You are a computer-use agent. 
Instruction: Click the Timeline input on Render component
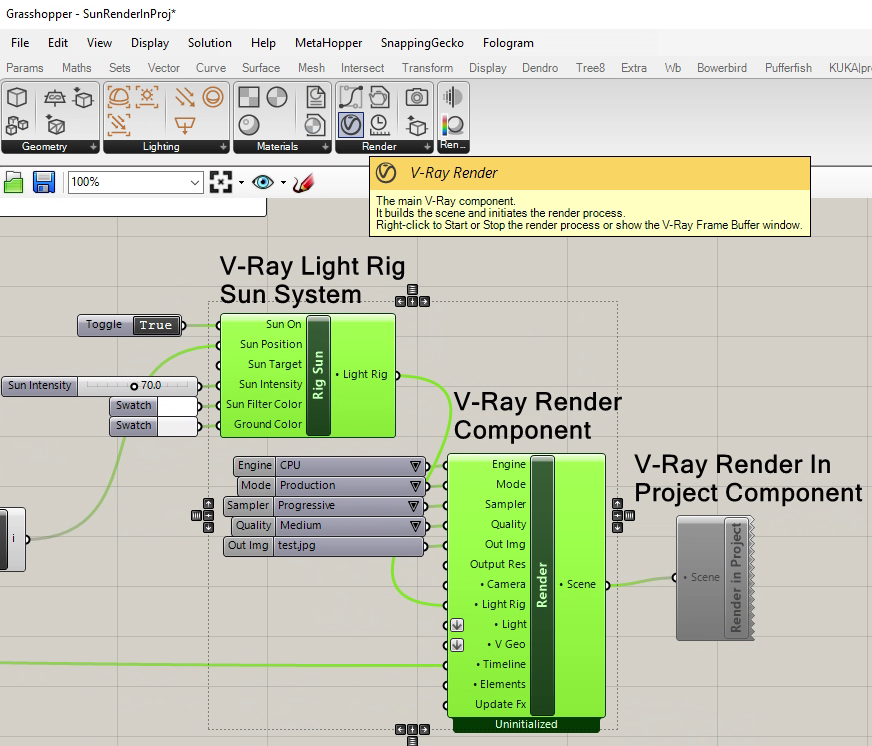(503, 664)
